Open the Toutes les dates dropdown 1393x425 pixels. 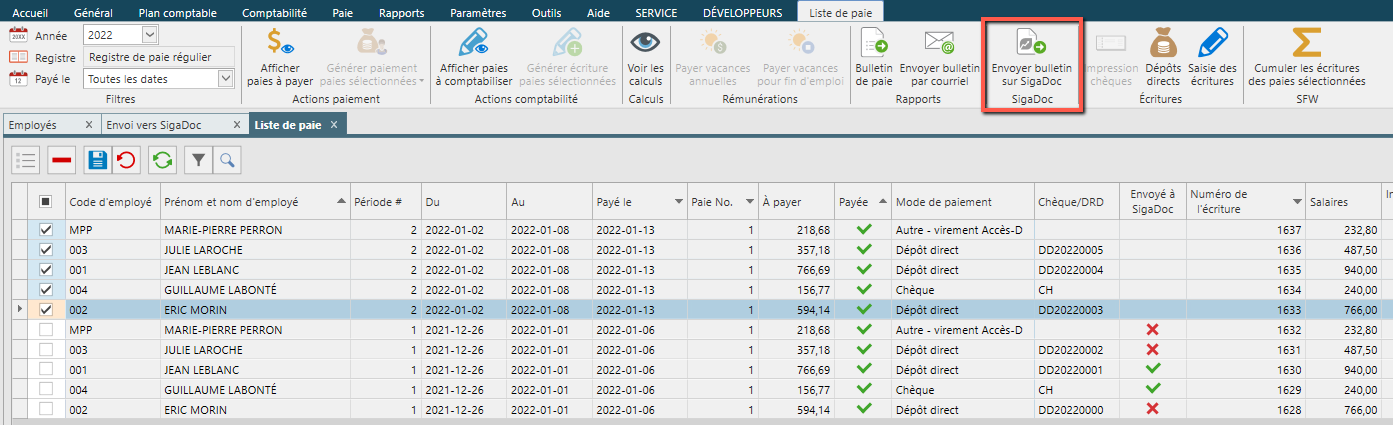[226, 79]
